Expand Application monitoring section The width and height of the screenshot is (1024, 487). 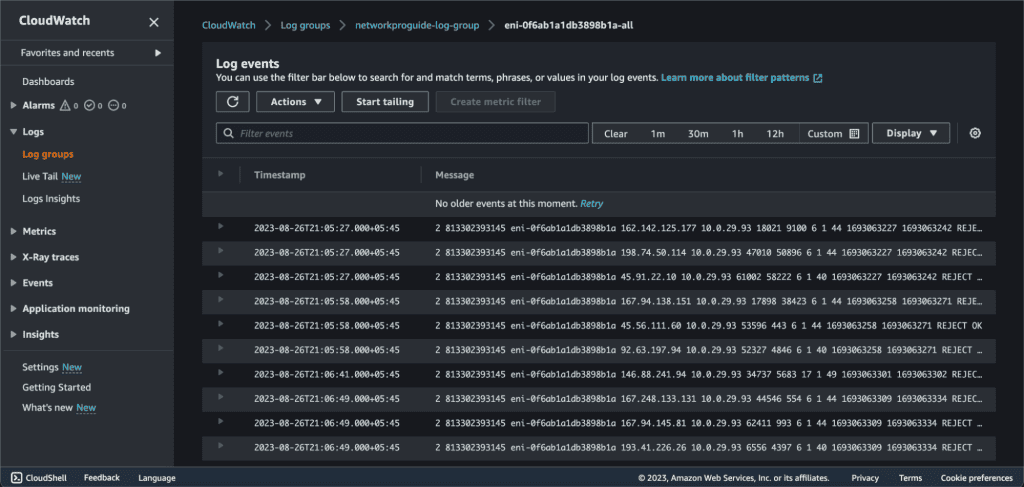coord(14,309)
